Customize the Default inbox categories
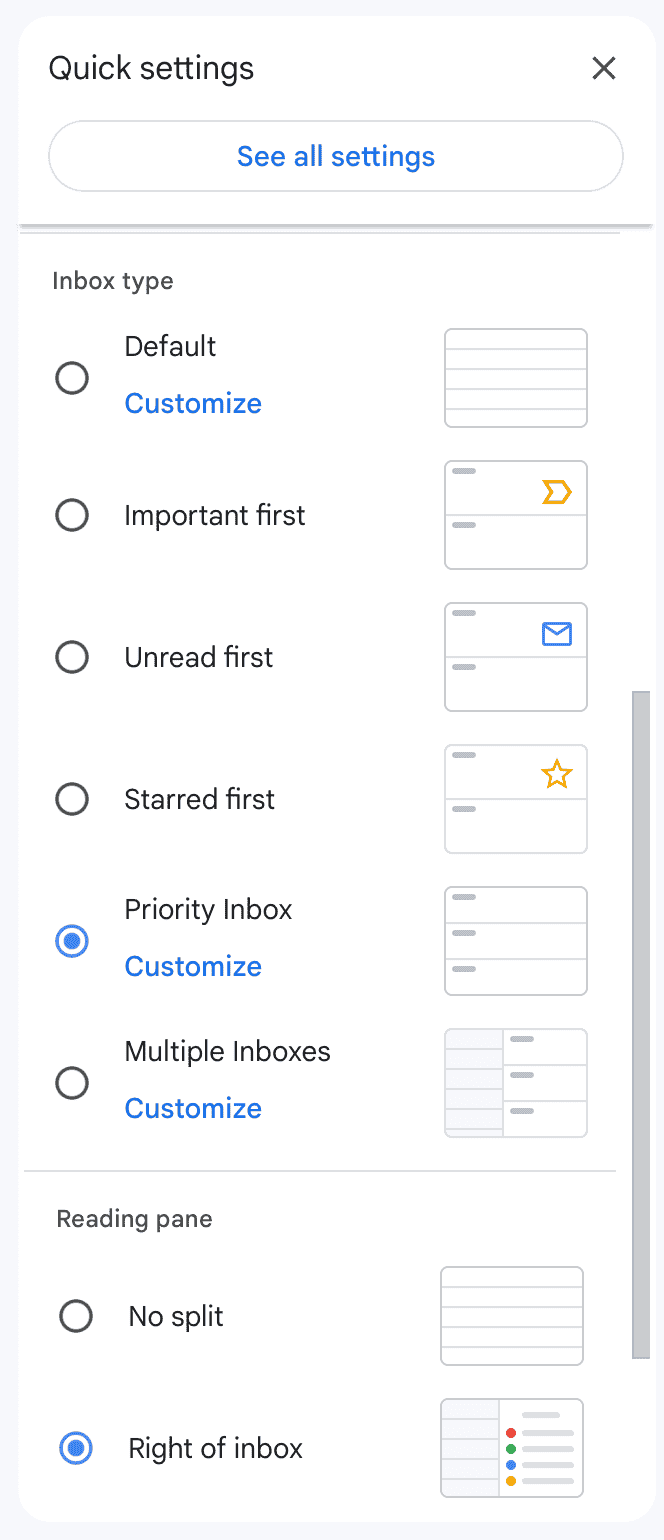 click(x=193, y=403)
